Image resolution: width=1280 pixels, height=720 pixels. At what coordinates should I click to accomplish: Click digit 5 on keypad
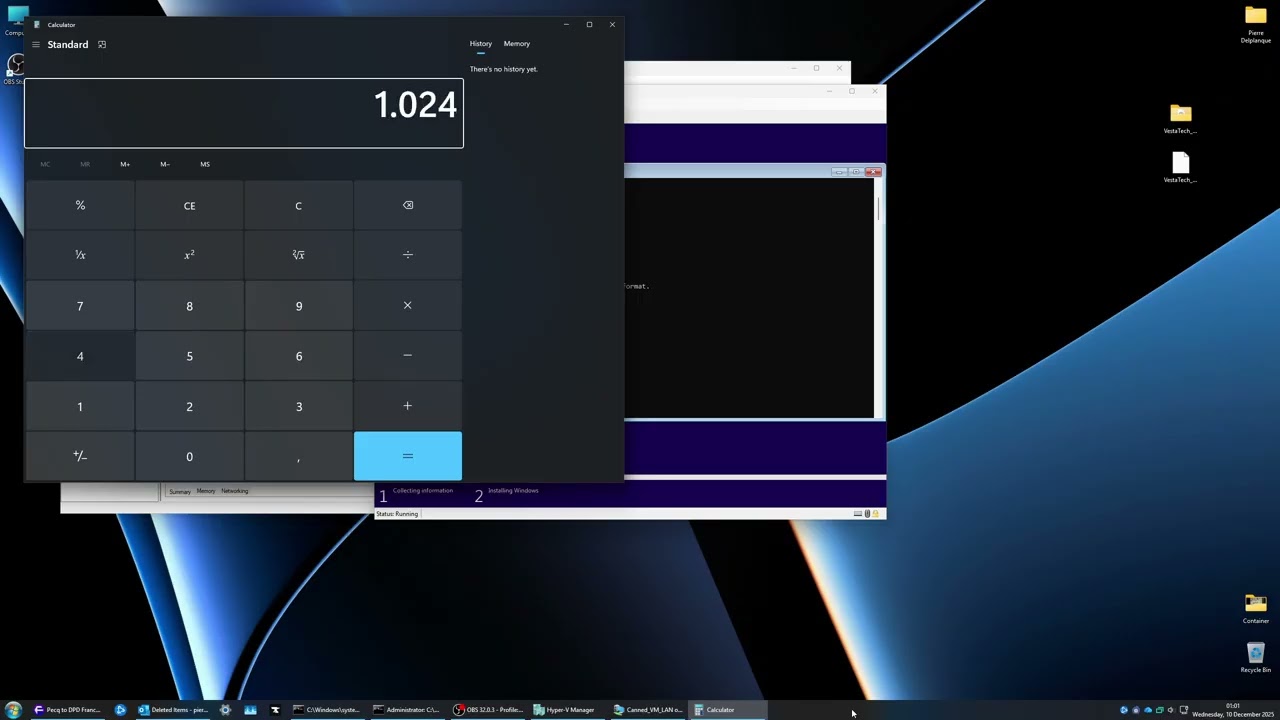(189, 356)
